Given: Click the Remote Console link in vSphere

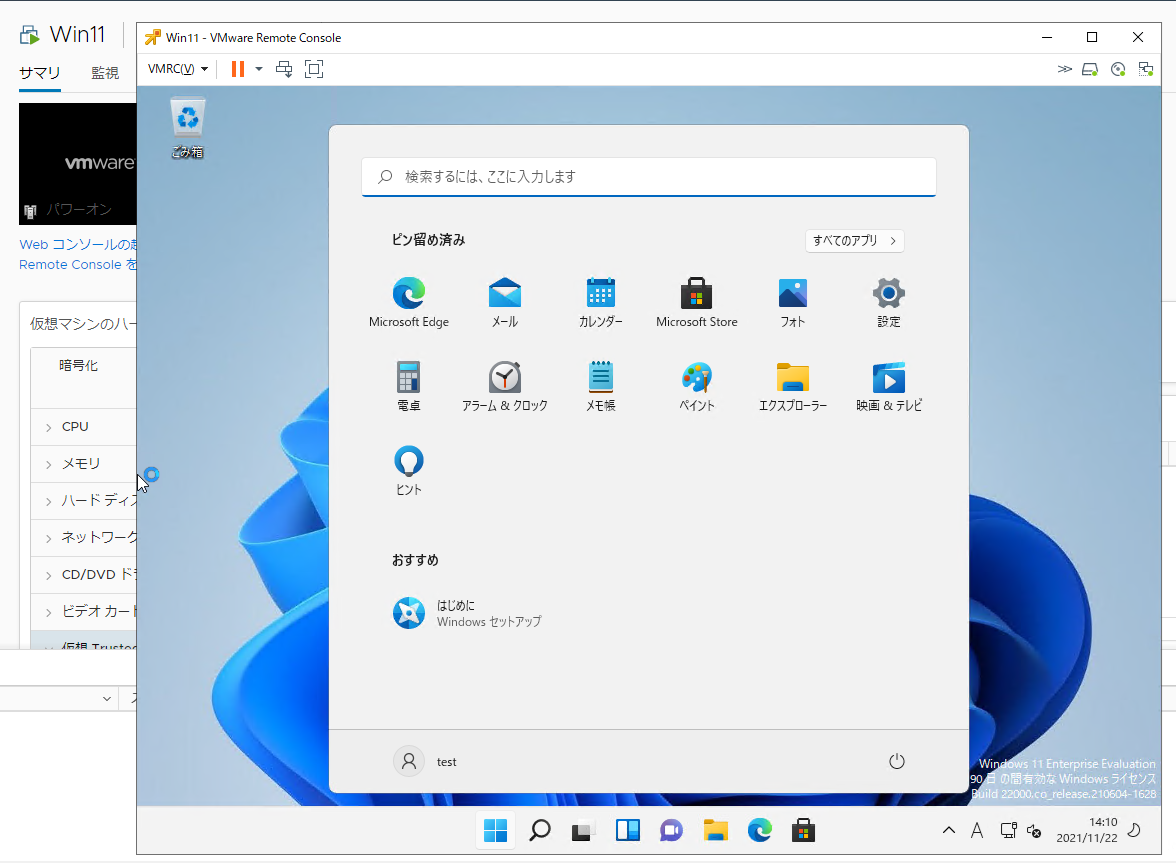Looking at the screenshot, I should [x=78, y=265].
